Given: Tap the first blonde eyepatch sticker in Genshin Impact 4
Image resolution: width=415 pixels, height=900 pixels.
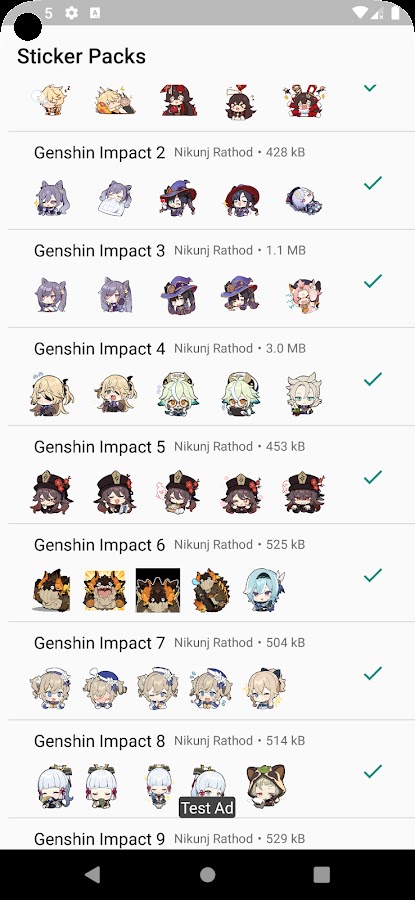Looking at the screenshot, I should point(51,394).
